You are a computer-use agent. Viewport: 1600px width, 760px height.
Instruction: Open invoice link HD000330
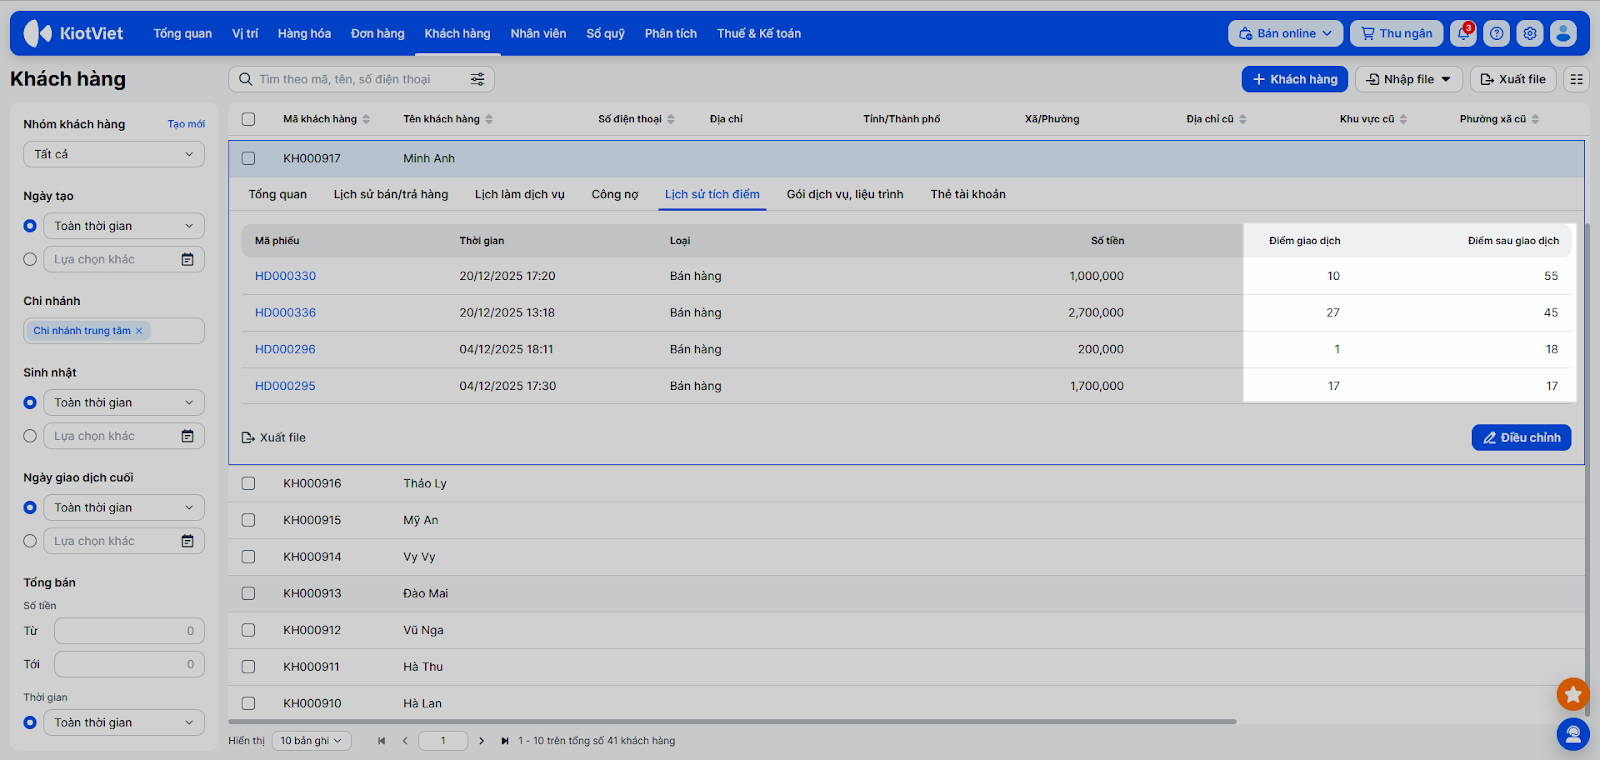[x=285, y=276]
